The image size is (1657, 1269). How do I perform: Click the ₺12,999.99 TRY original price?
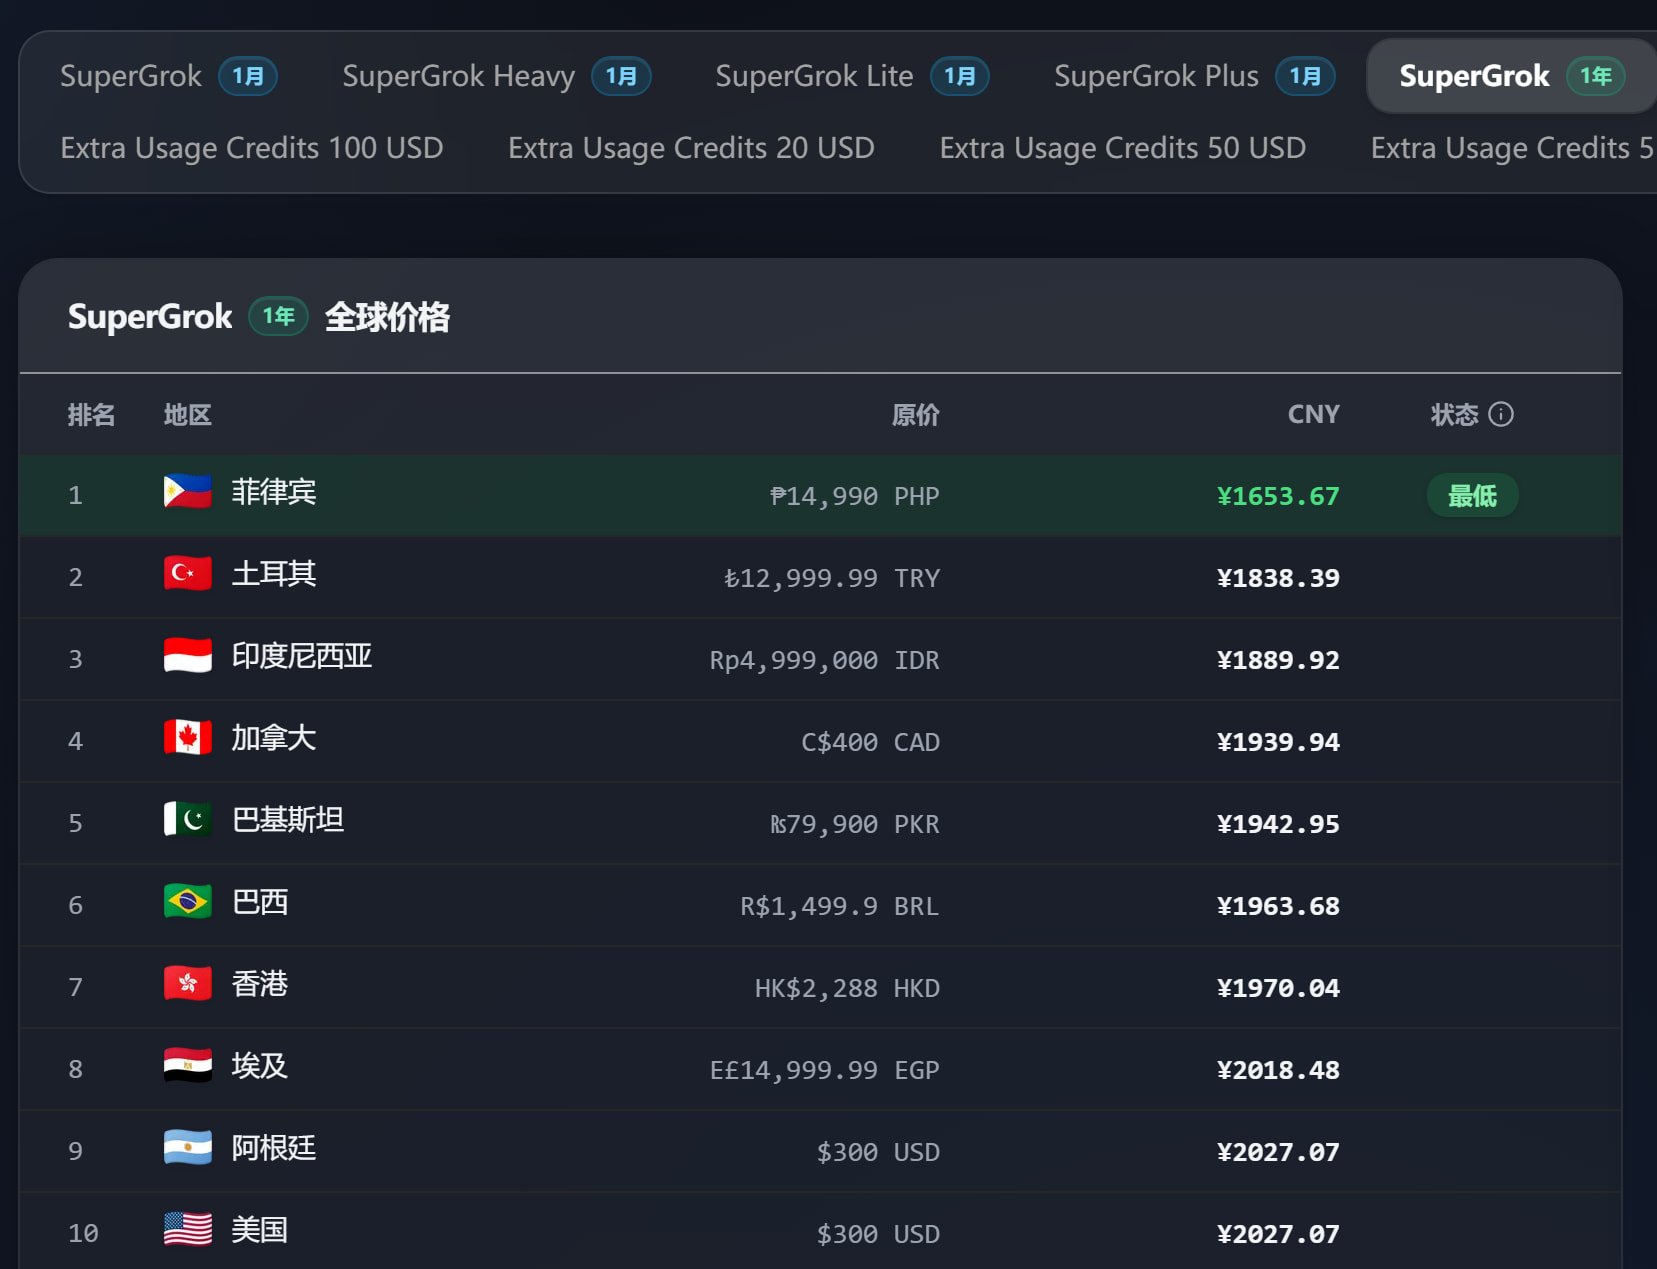coord(832,578)
